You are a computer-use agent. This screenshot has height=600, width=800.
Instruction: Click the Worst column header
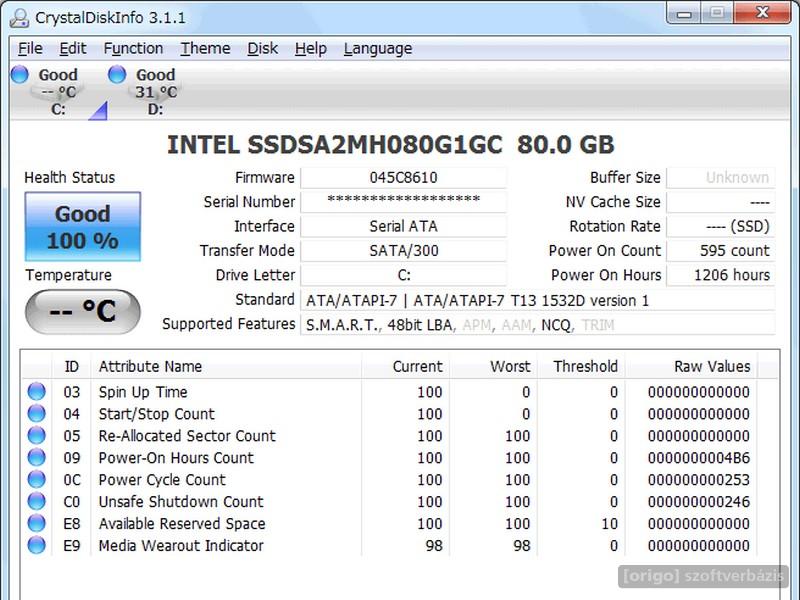tap(493, 366)
